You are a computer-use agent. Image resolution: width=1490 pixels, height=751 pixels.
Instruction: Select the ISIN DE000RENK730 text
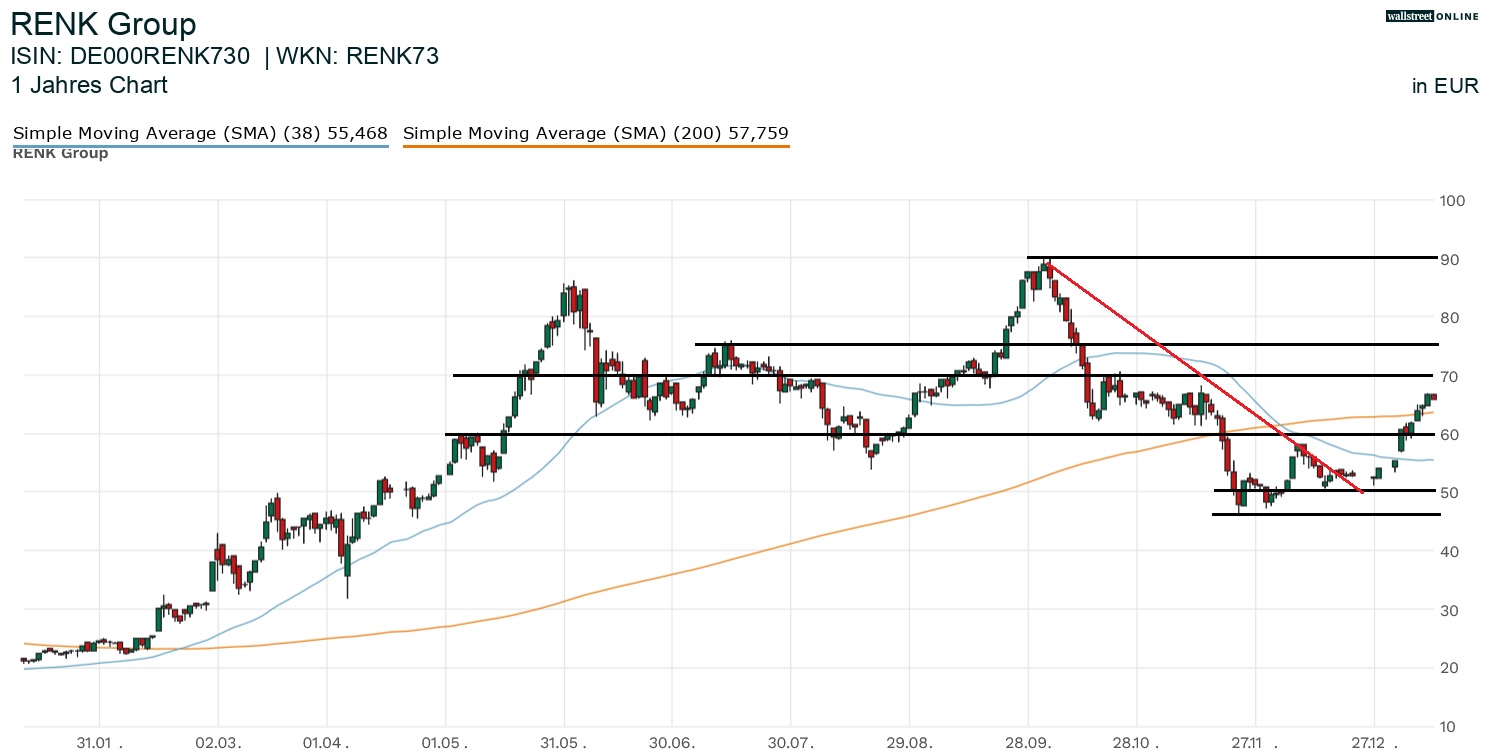tap(130, 56)
